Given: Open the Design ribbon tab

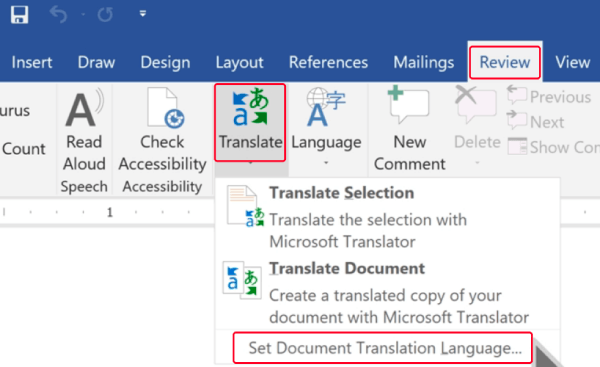Looking at the screenshot, I should 165,62.
